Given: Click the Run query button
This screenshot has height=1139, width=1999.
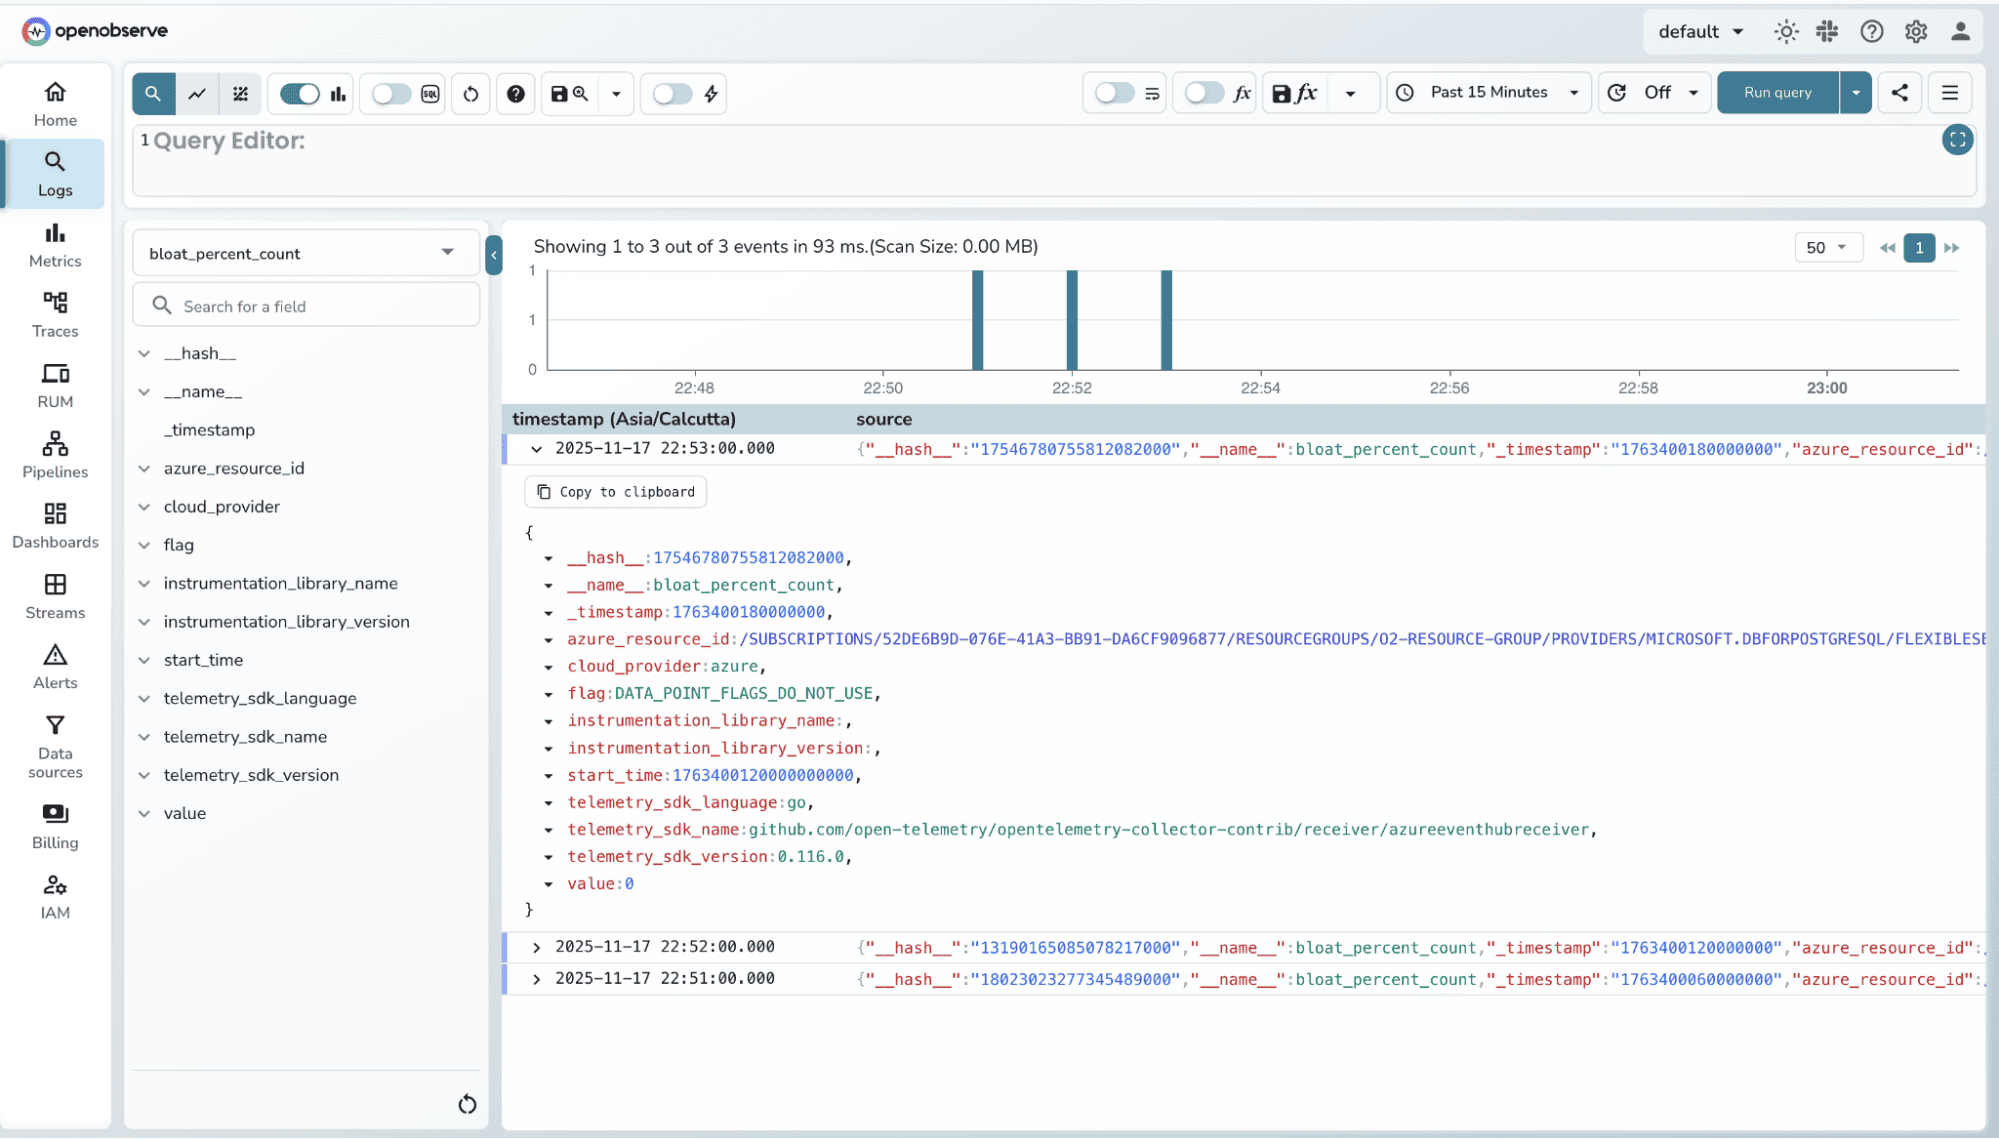Looking at the screenshot, I should (x=1776, y=92).
